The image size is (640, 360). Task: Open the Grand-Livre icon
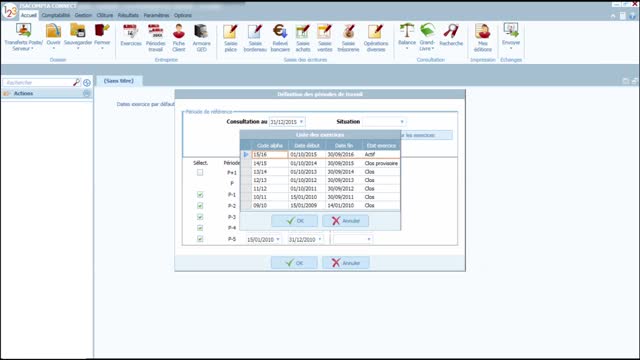pos(427,31)
